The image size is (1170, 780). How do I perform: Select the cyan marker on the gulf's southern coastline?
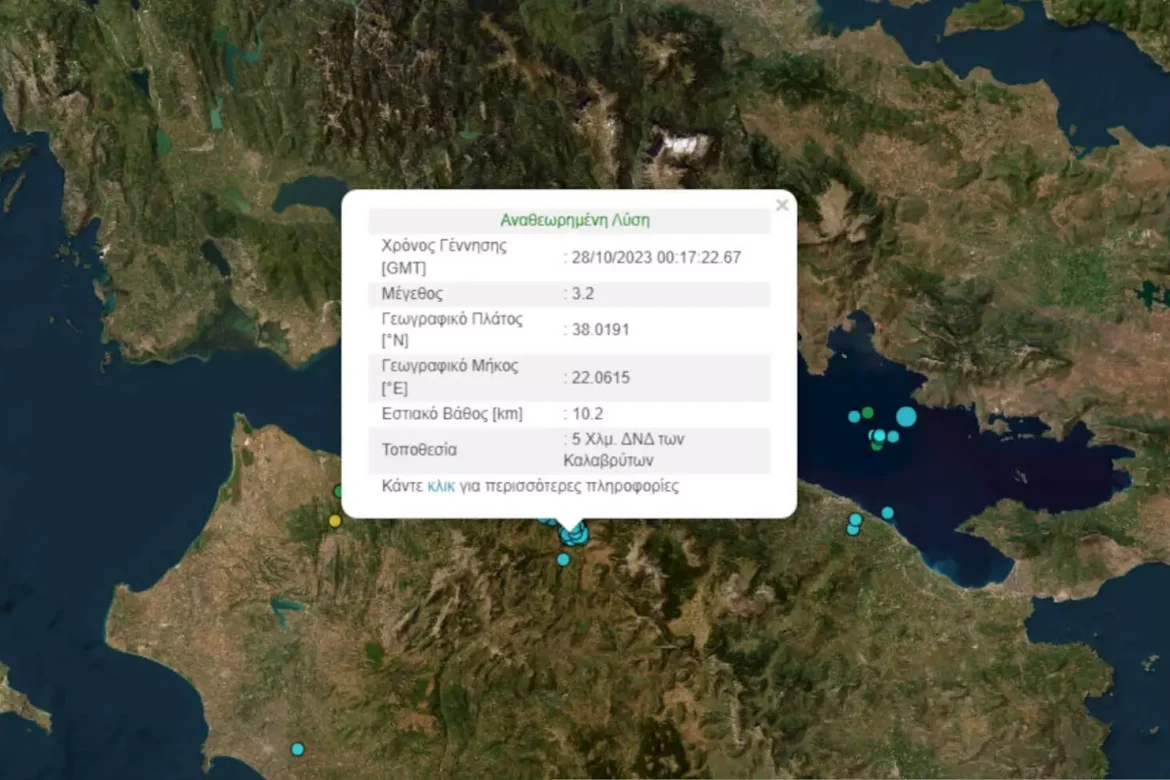click(x=887, y=513)
